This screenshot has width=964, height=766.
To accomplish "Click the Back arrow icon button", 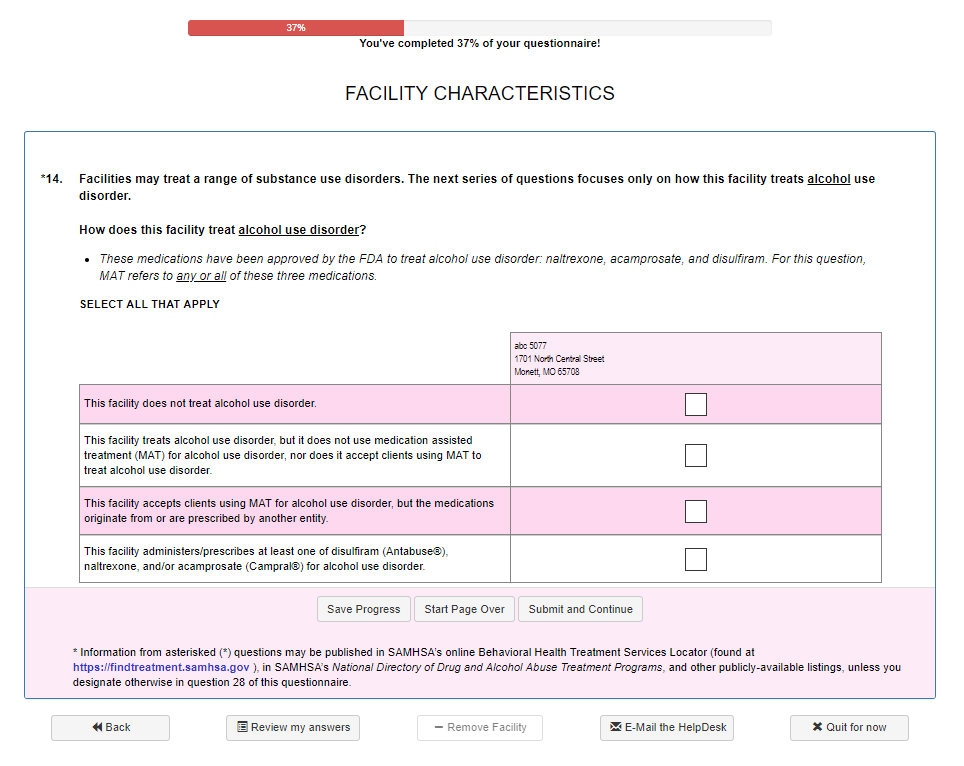I will (x=98, y=728).
